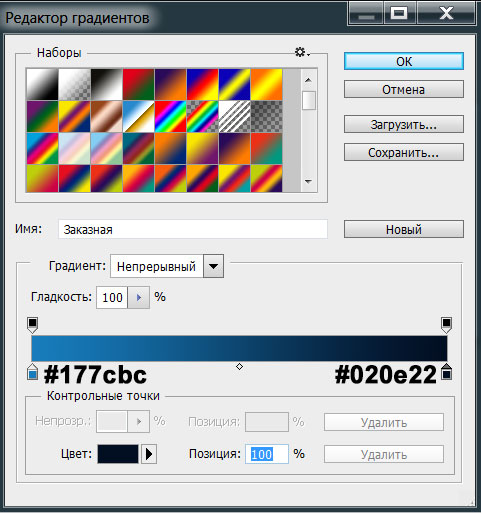Pick the blue-yellow-blue gradient preset
Viewport: 481px width, 513px height.
[x=234, y=85]
